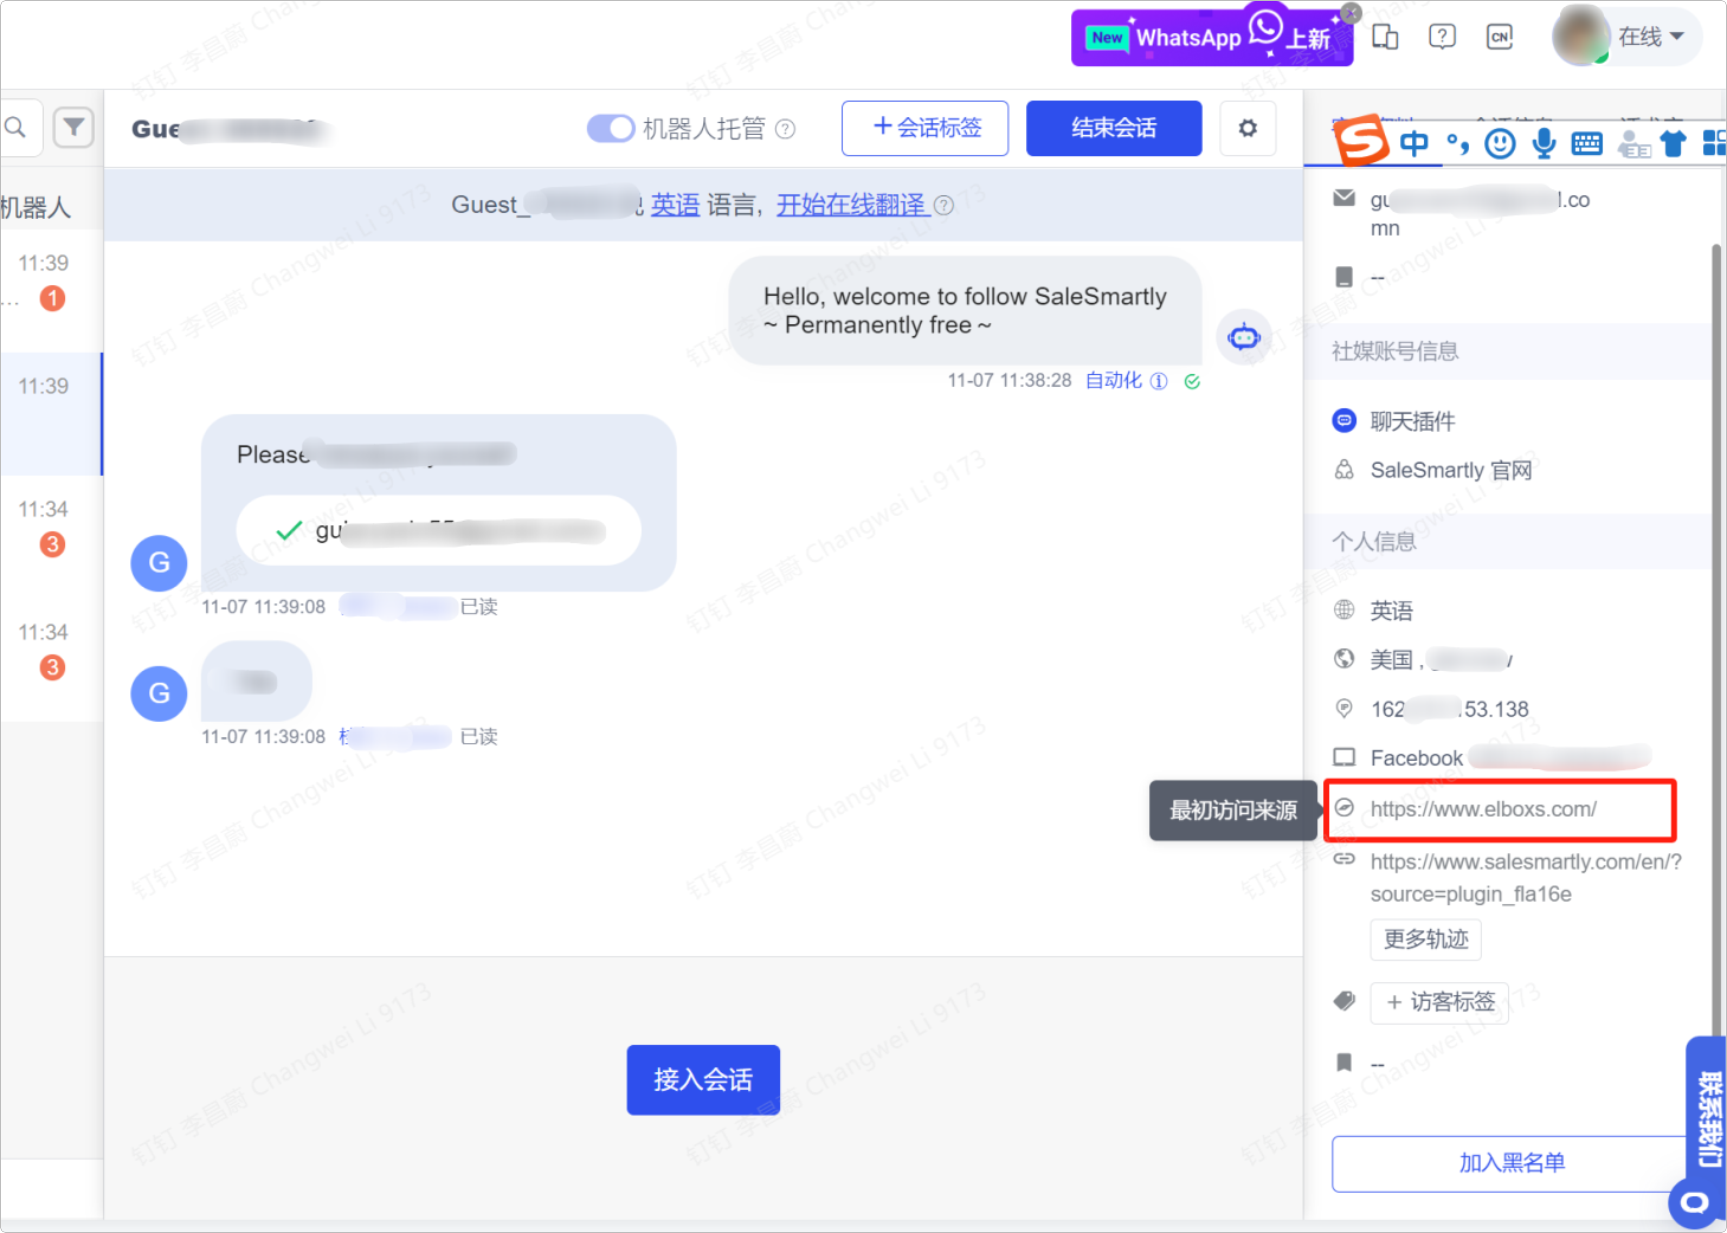1727x1233 pixels.
Task: Open the help question mark icon in top bar
Action: point(1441,37)
